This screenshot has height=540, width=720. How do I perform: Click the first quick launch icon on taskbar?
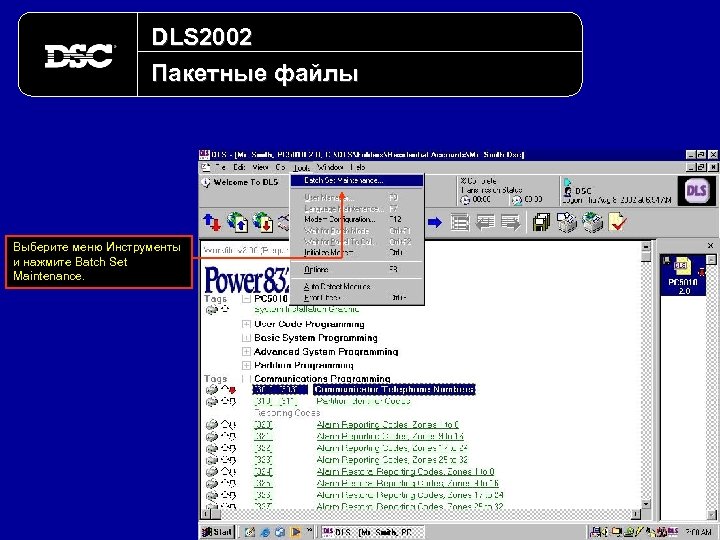250,532
